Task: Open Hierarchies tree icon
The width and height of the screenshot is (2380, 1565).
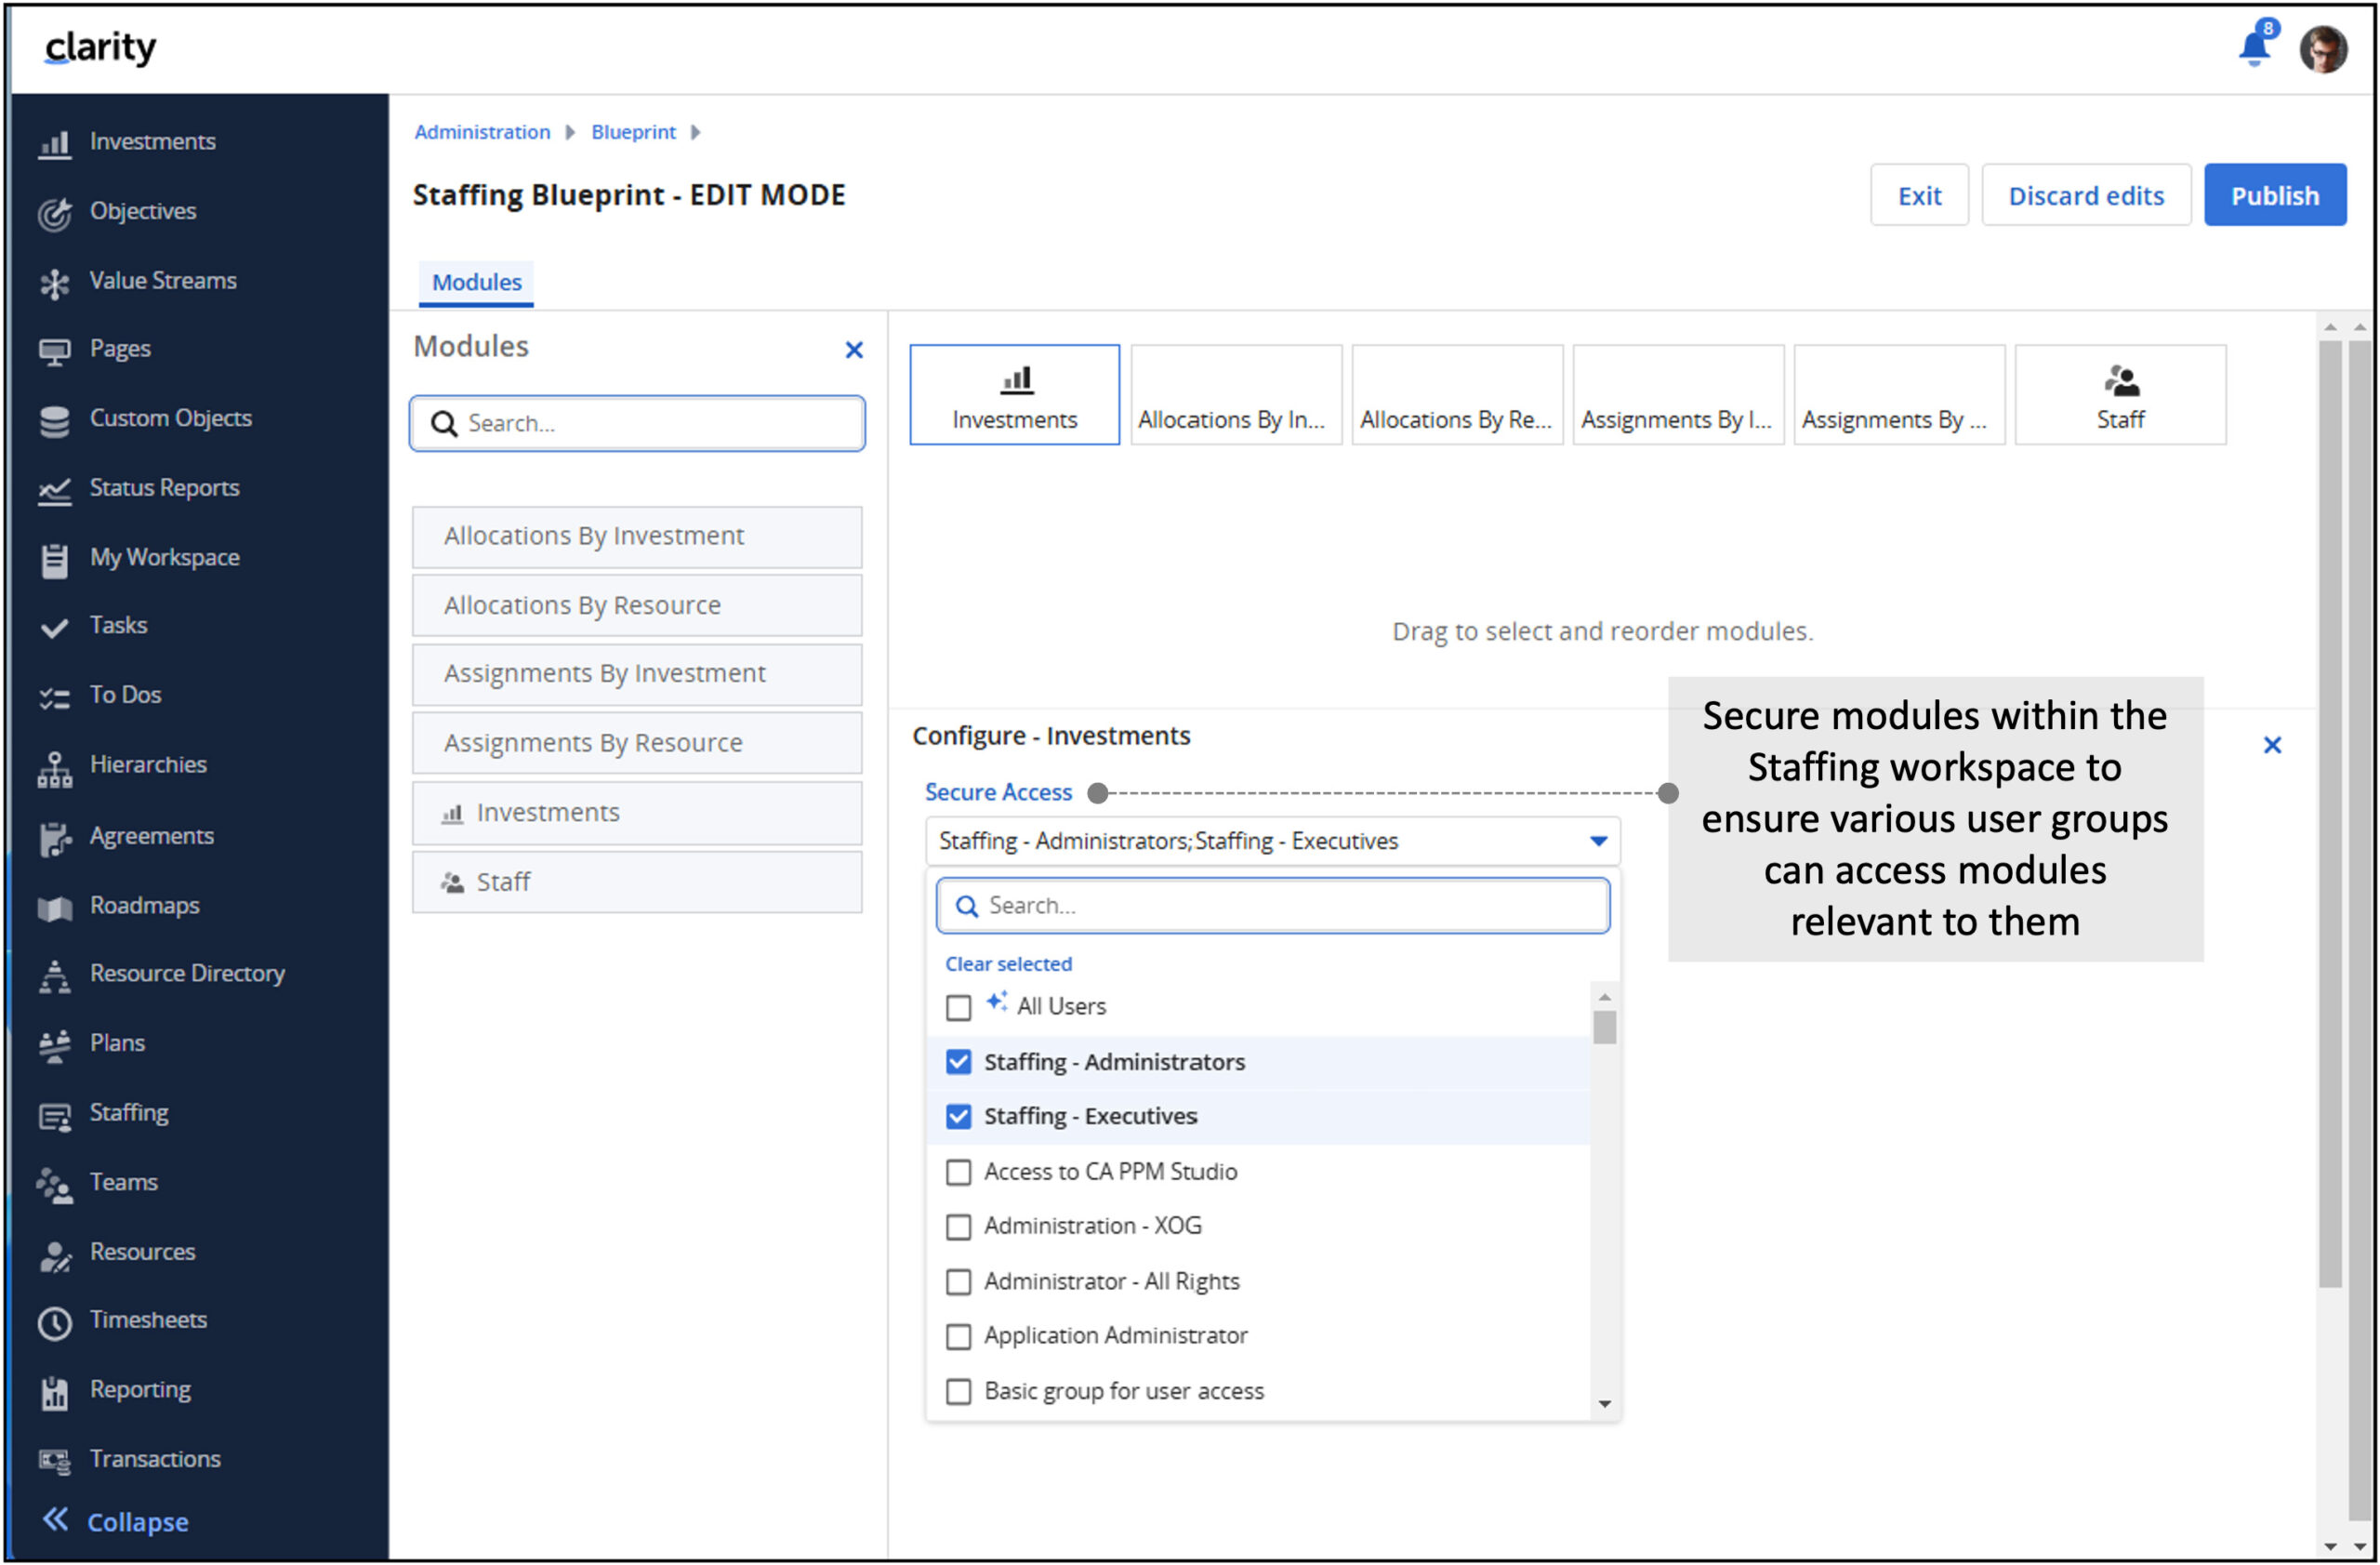Action: coord(54,768)
